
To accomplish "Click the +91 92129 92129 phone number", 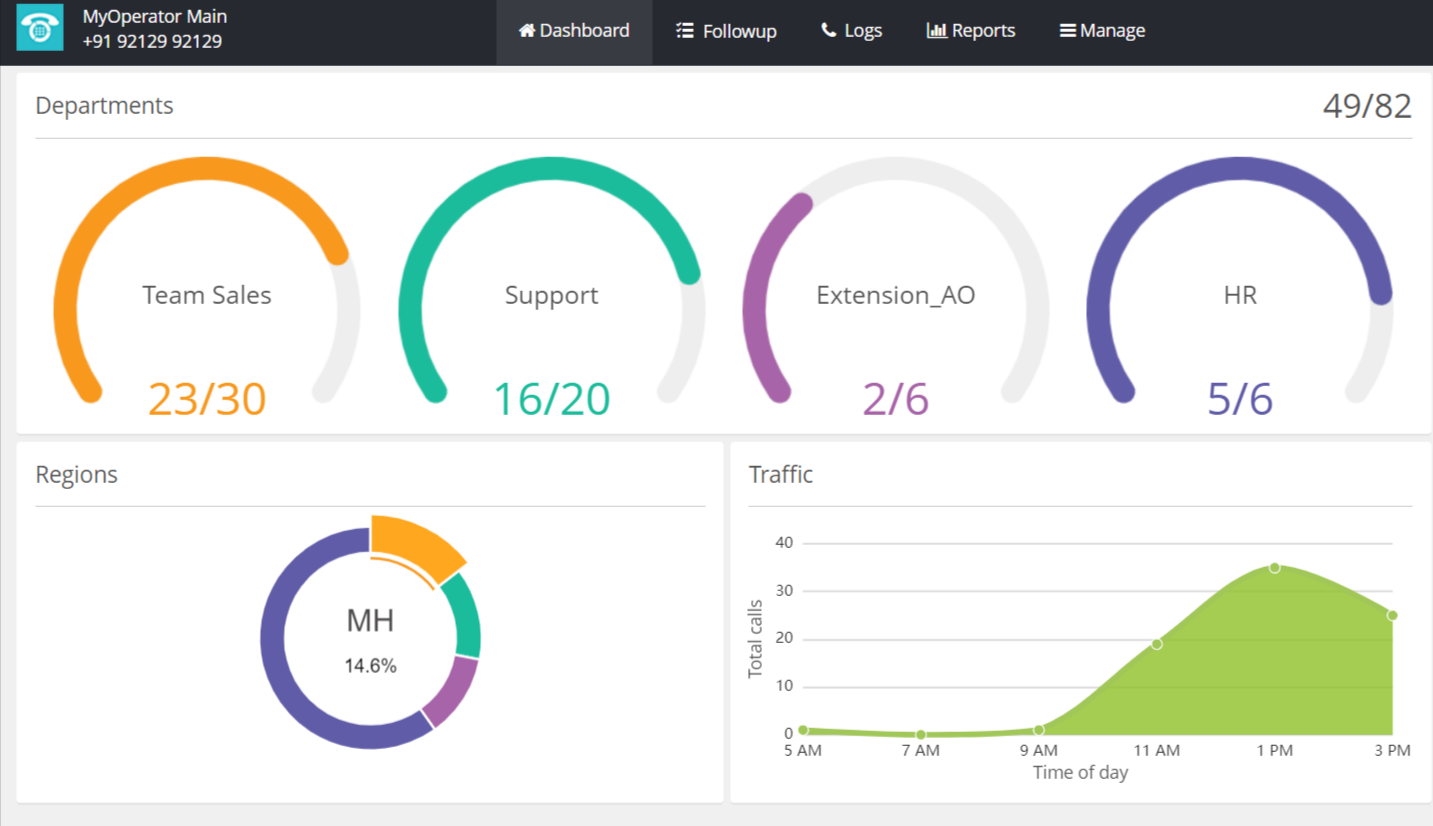I will coord(152,42).
